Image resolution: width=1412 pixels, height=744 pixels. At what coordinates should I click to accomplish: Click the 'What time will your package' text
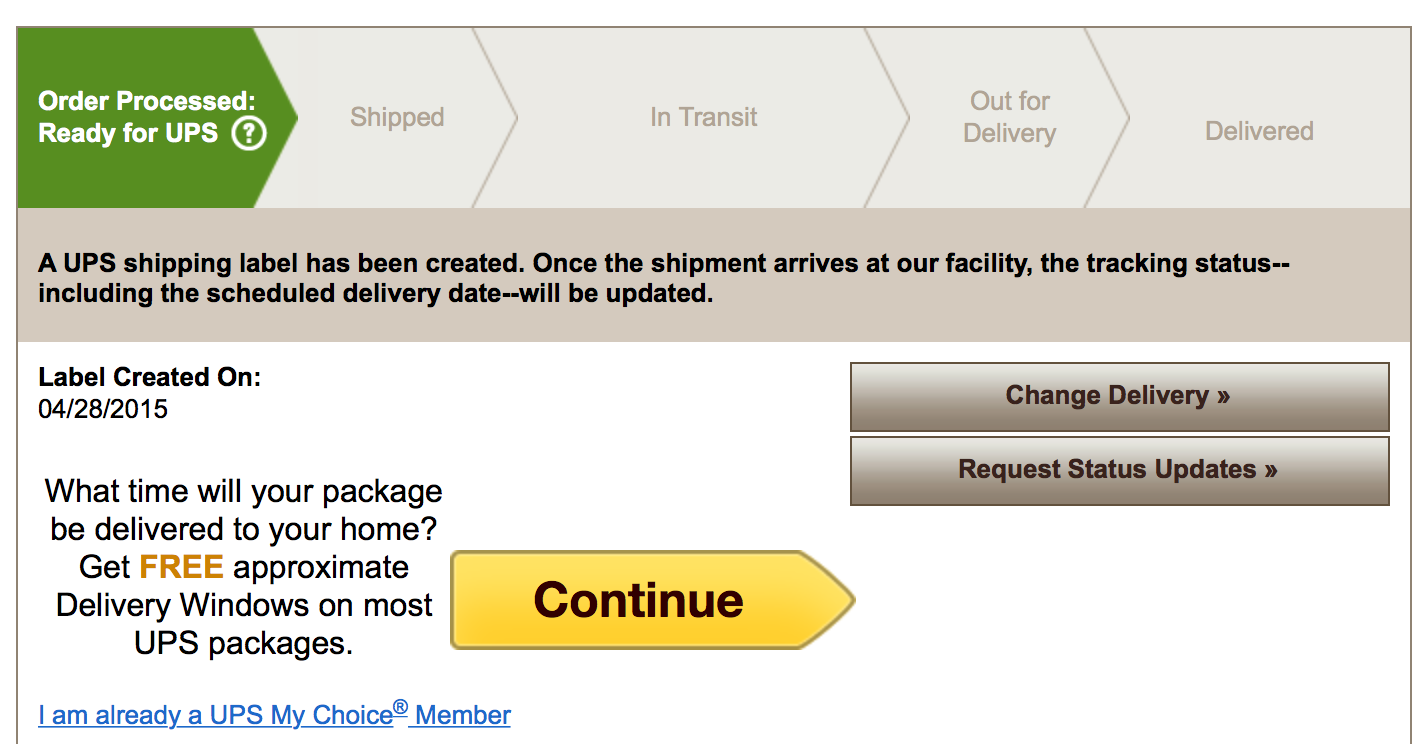pyautogui.click(x=244, y=492)
